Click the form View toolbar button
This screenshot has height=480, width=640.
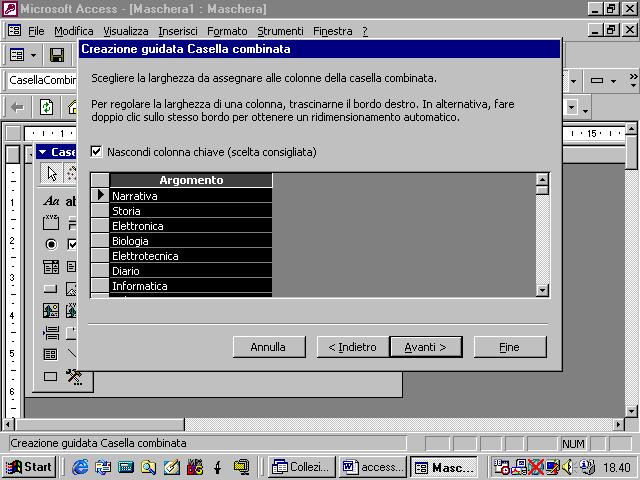click(17, 55)
